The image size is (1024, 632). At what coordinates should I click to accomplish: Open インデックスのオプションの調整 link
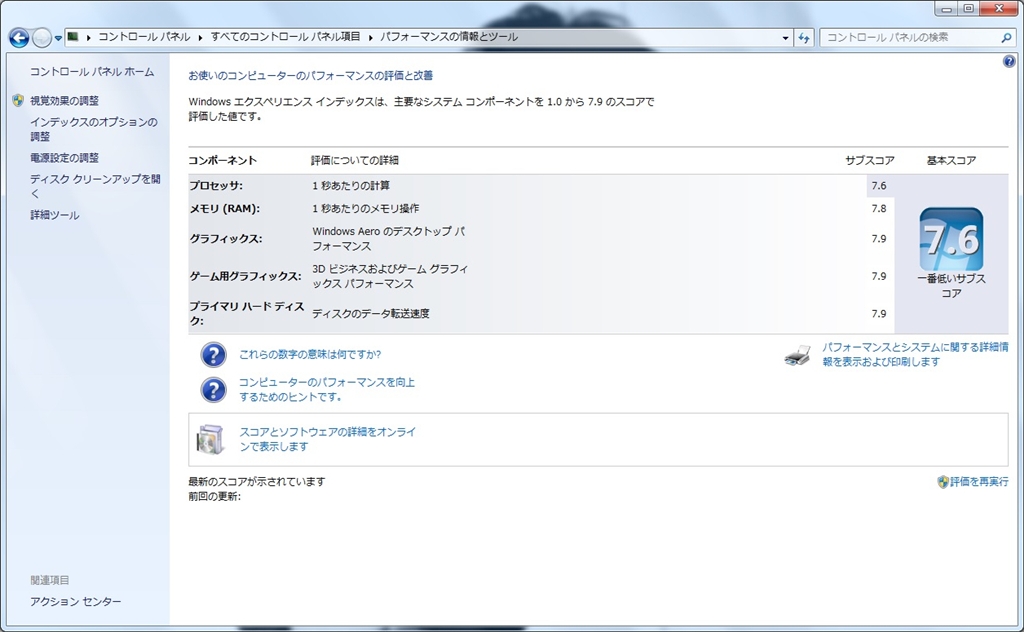[x=93, y=129]
